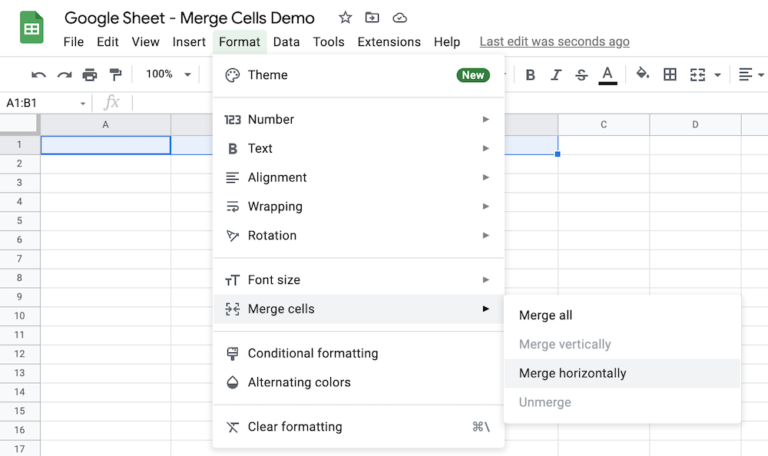Close the open Format menu
Screen dimensions: 768x456
[240, 42]
